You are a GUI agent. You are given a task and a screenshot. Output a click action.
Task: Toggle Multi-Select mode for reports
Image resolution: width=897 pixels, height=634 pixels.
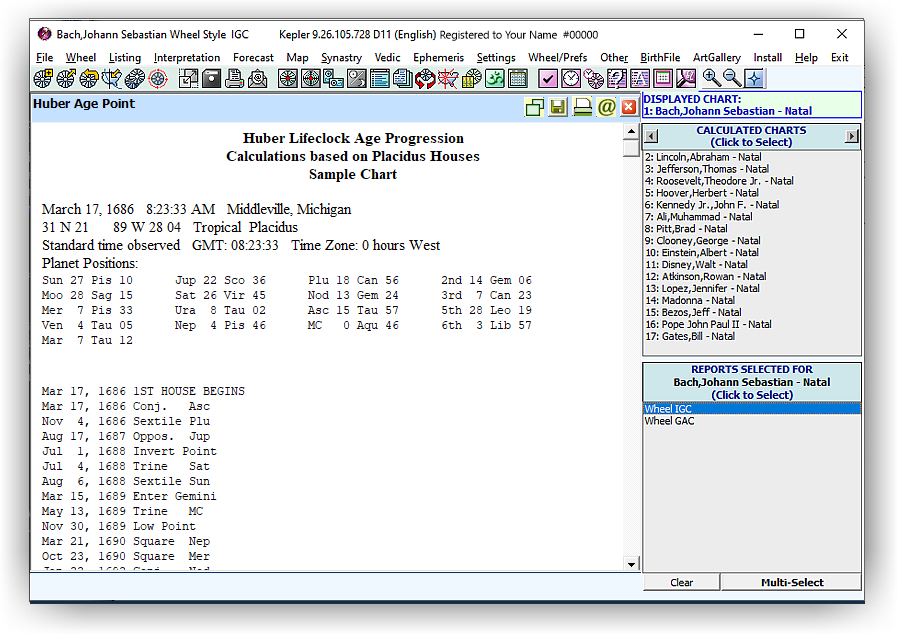pos(791,582)
